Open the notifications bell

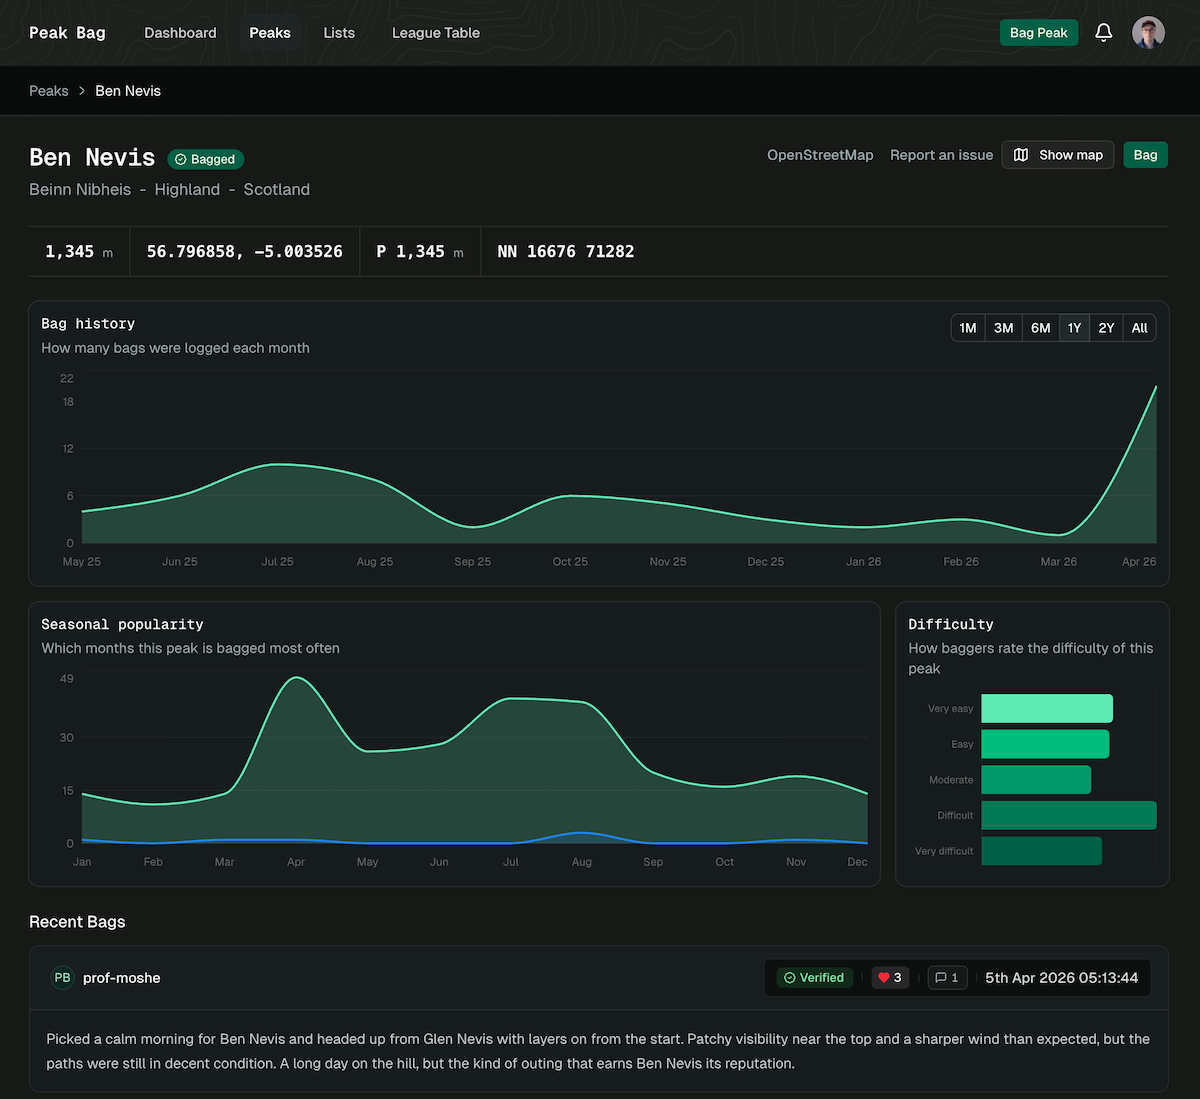1103,33
